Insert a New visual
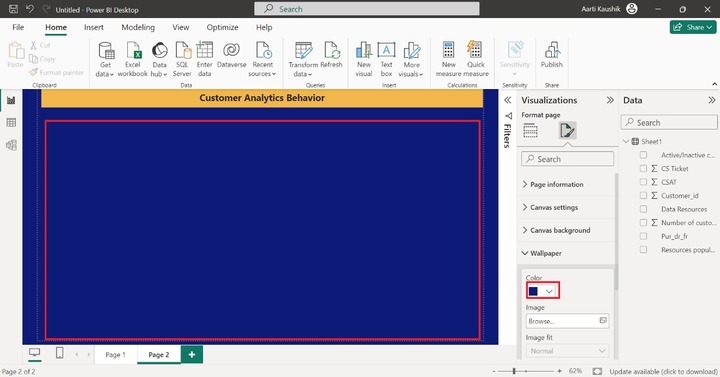This screenshot has width=720, height=377. (x=364, y=59)
